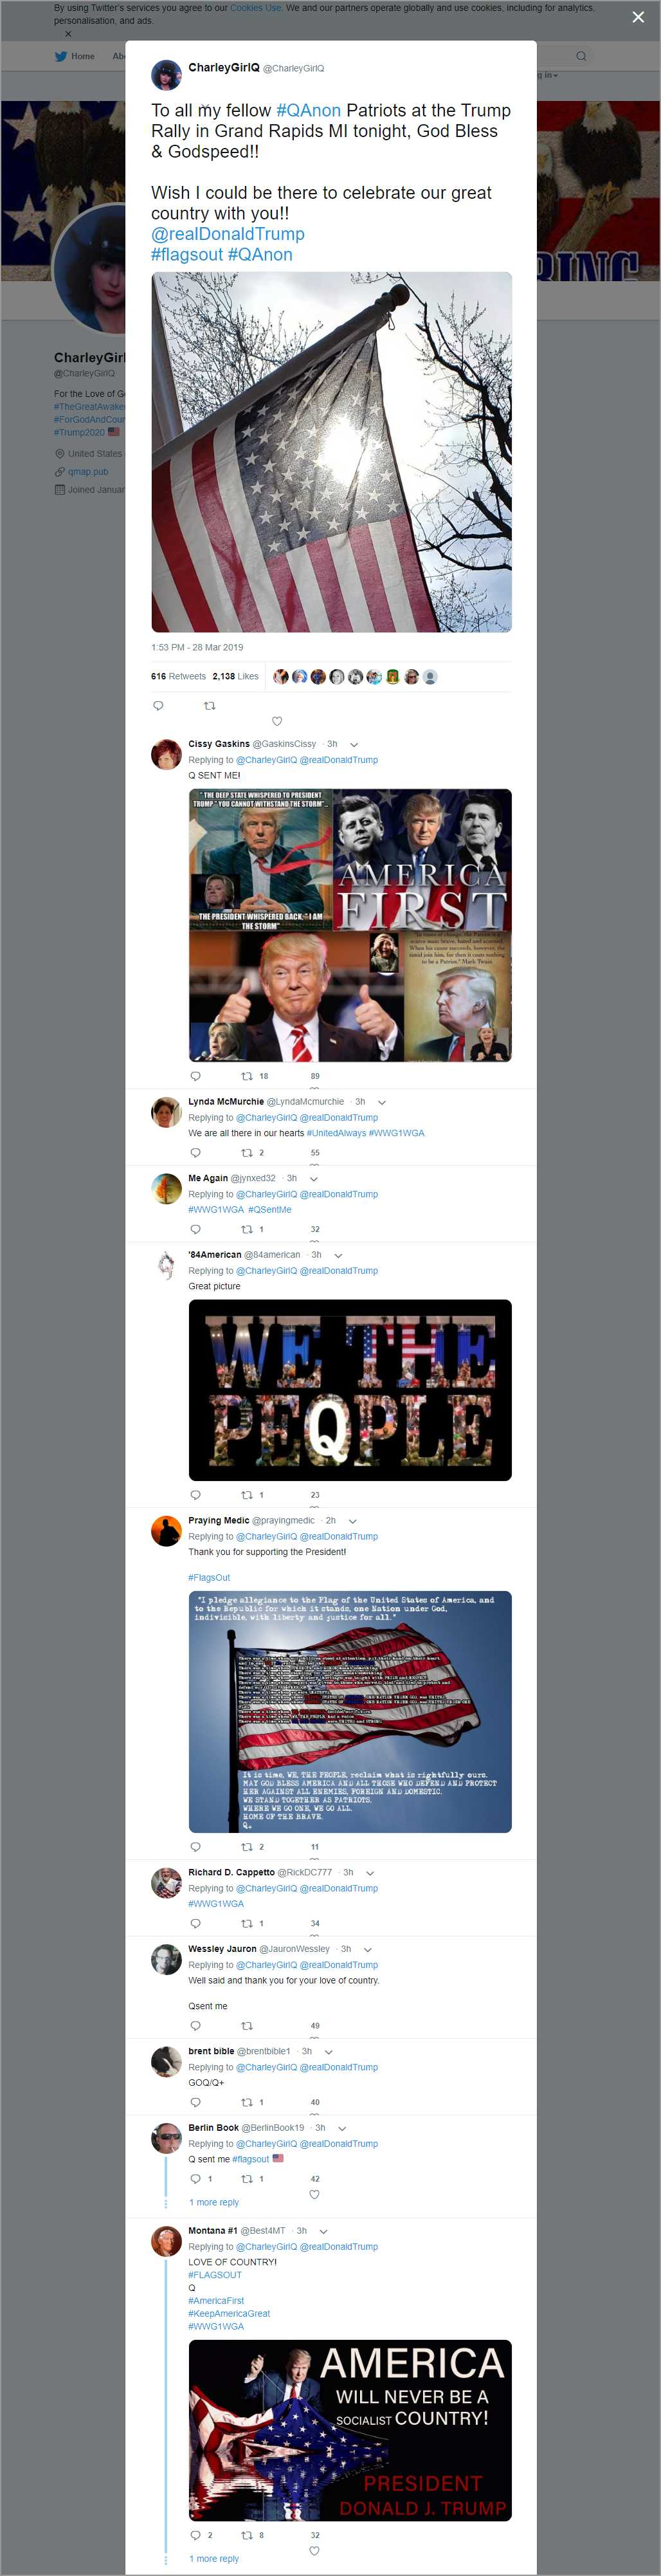This screenshot has width=661, height=2576.
Task: Open chevron menu on Praying Medic tweet
Action: (x=352, y=1521)
